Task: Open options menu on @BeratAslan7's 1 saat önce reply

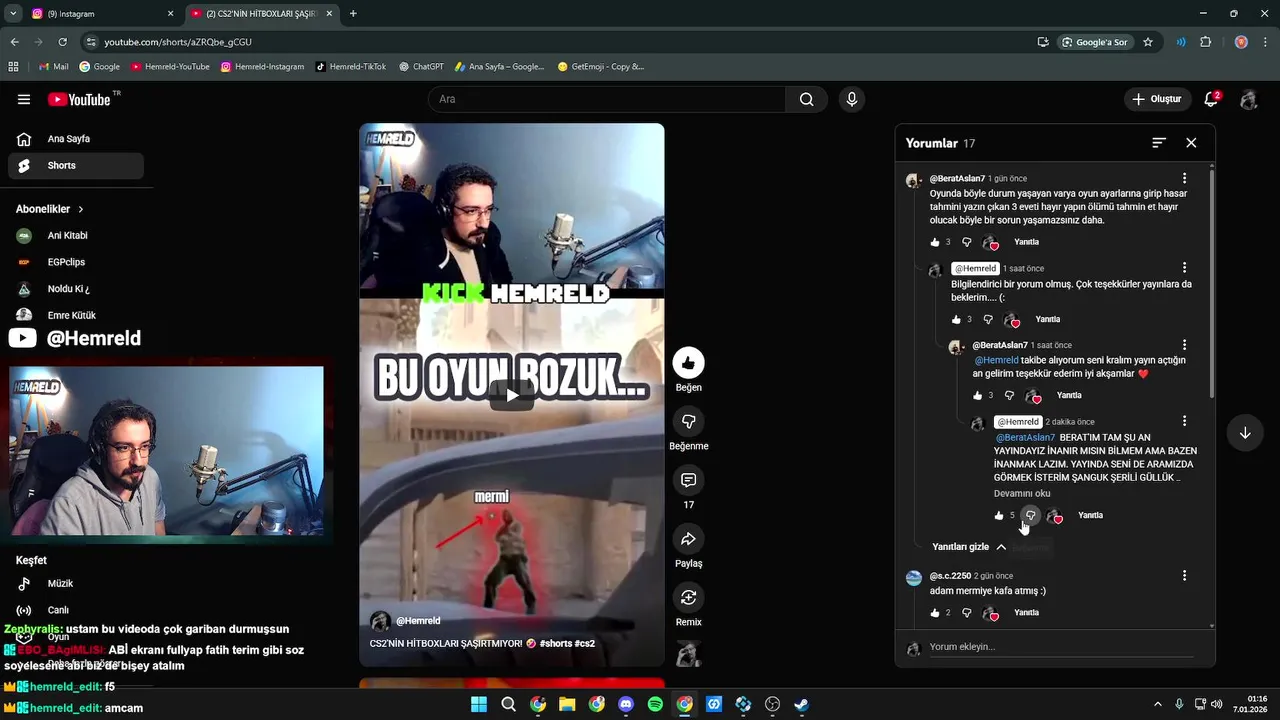Action: [1184, 345]
